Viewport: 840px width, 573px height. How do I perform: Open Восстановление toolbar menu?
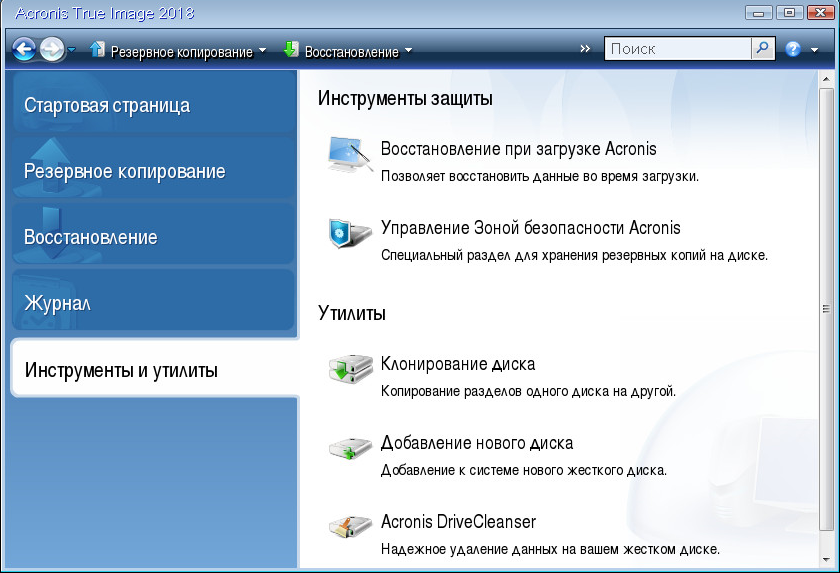pyautogui.click(x=351, y=52)
